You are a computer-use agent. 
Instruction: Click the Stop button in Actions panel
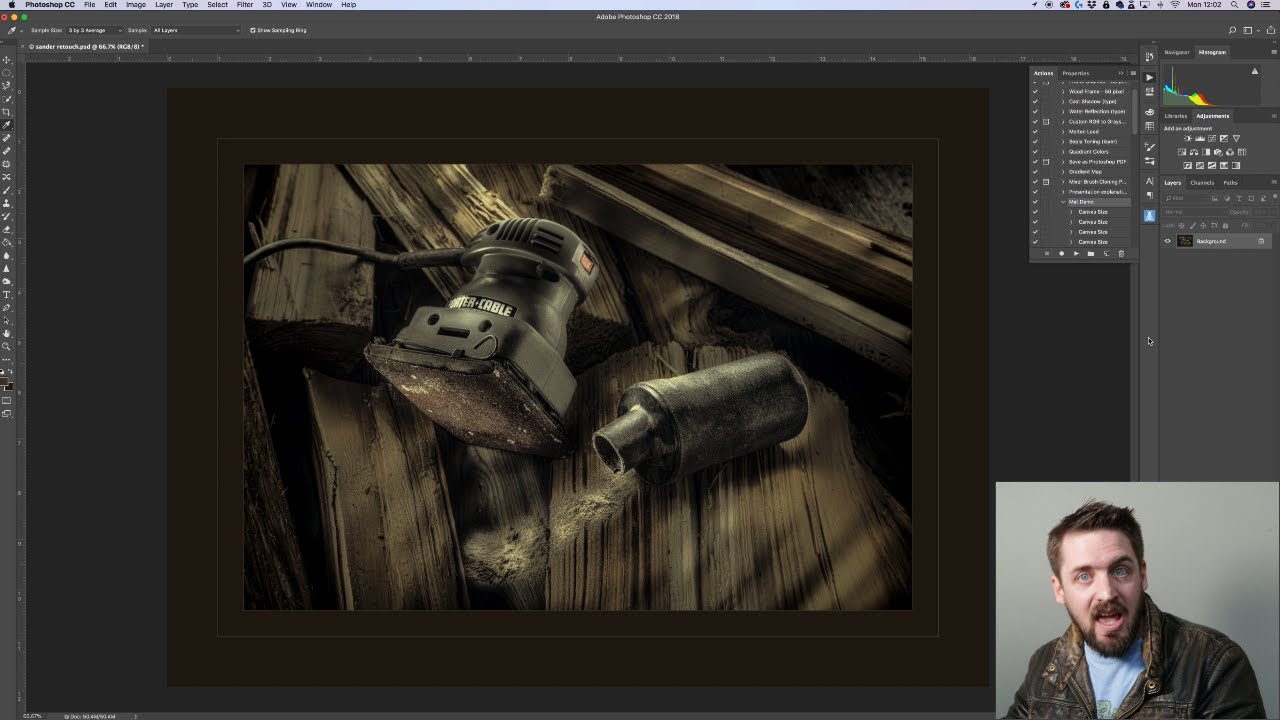tap(1047, 253)
